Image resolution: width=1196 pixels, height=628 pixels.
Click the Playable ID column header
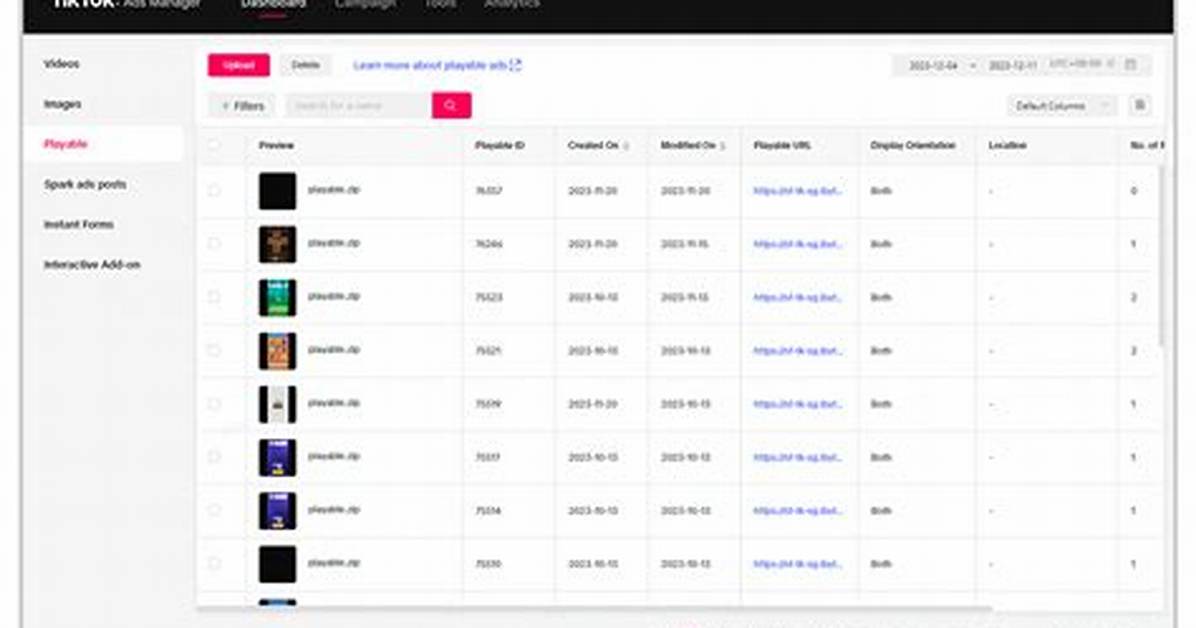[500, 145]
